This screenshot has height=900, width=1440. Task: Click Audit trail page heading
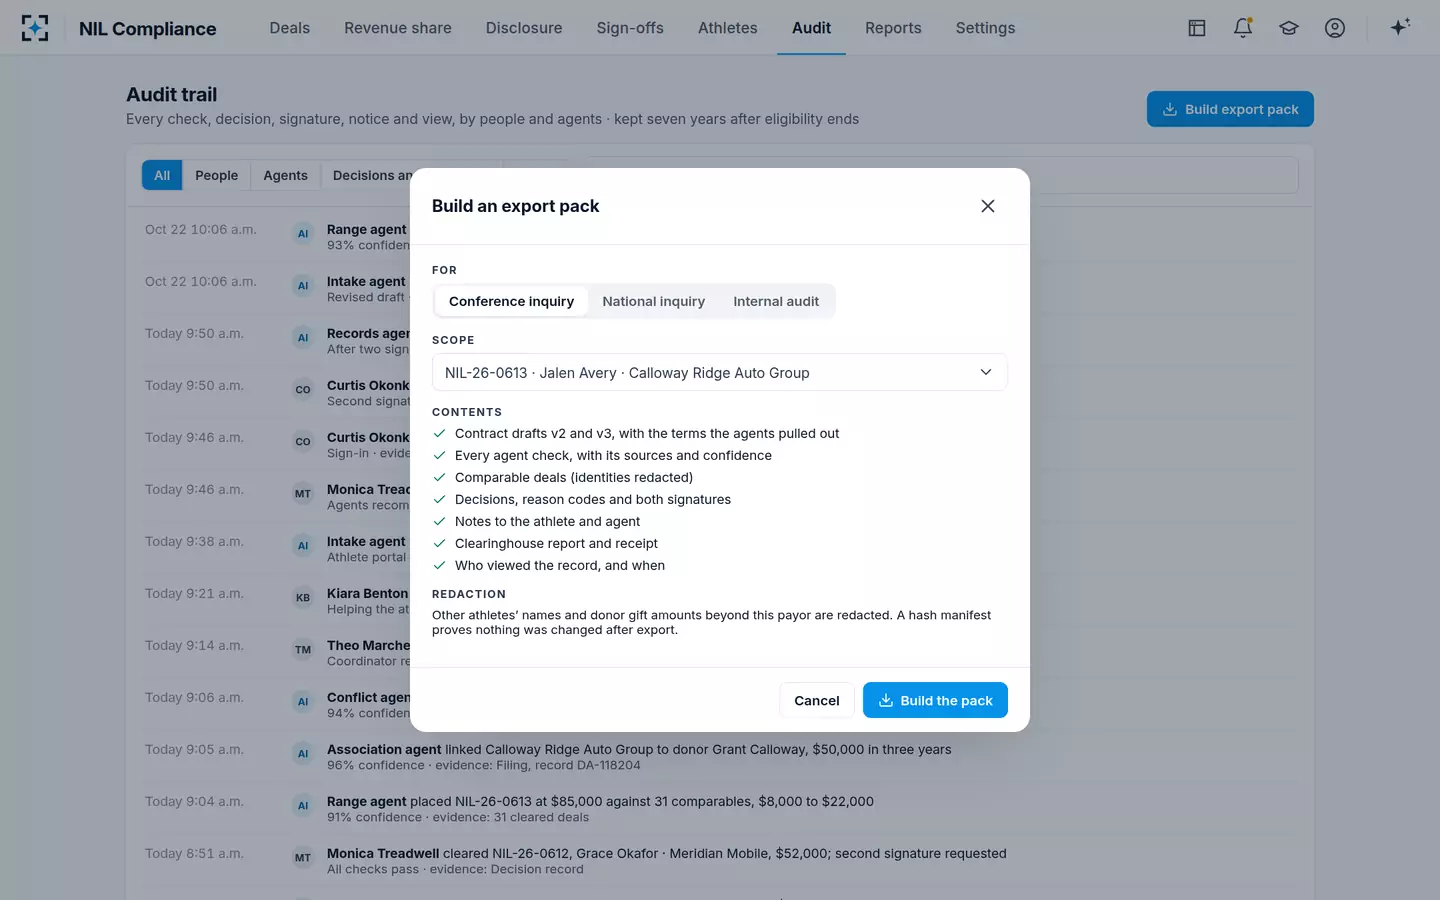[x=171, y=94]
